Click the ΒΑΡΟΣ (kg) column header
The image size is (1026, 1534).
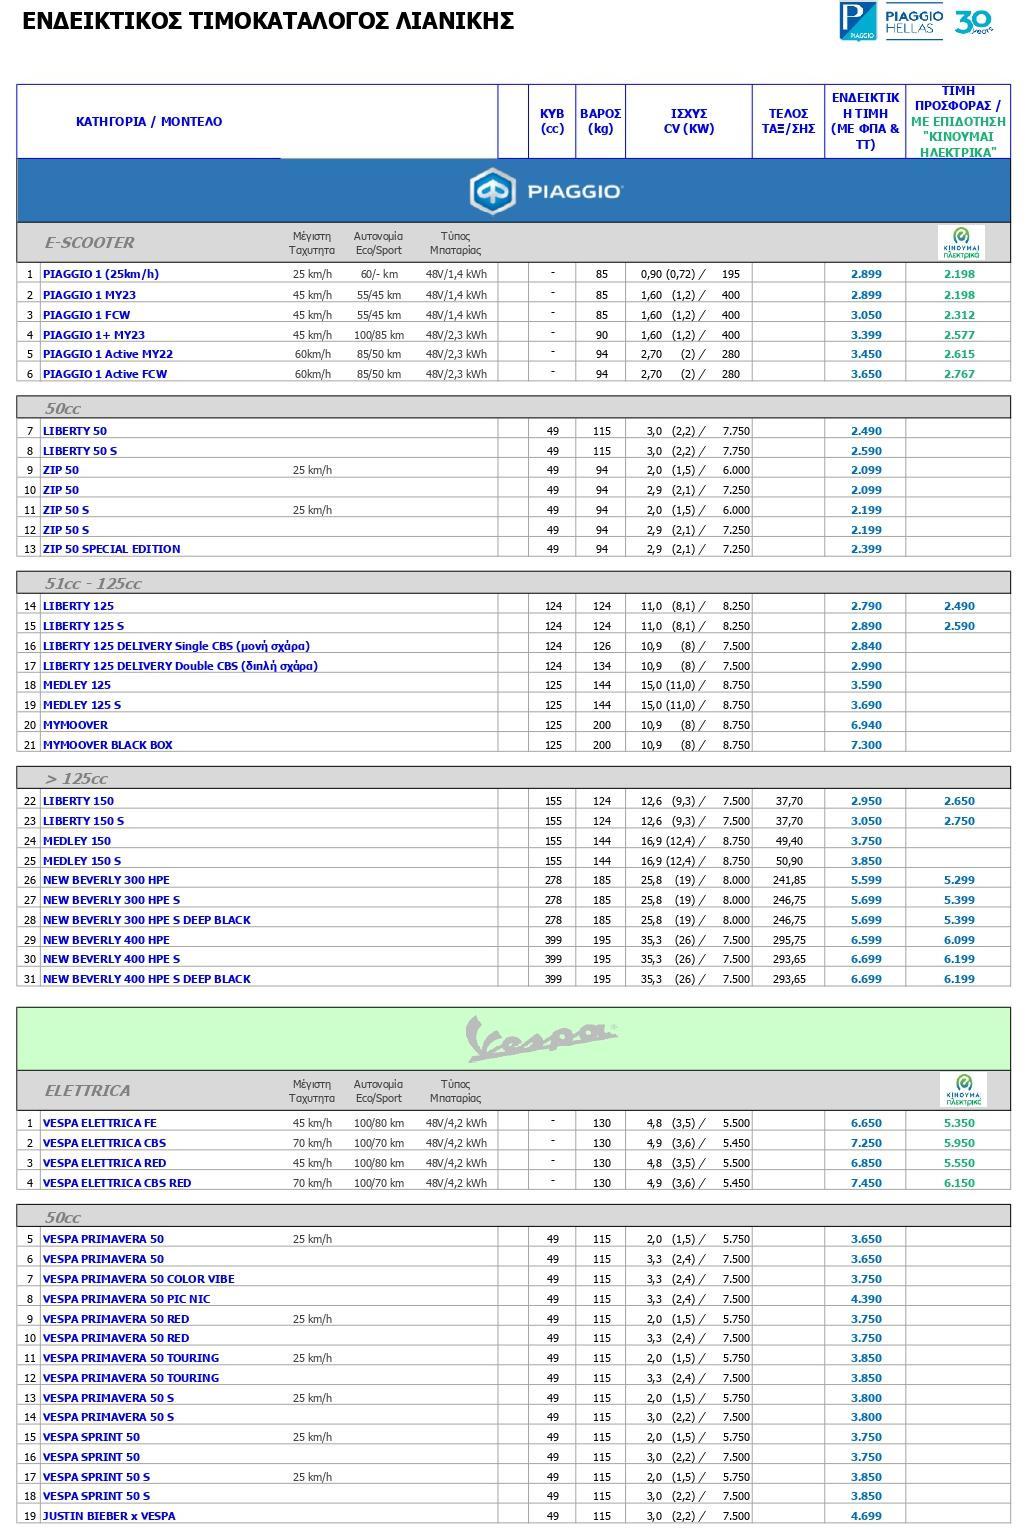click(x=601, y=121)
